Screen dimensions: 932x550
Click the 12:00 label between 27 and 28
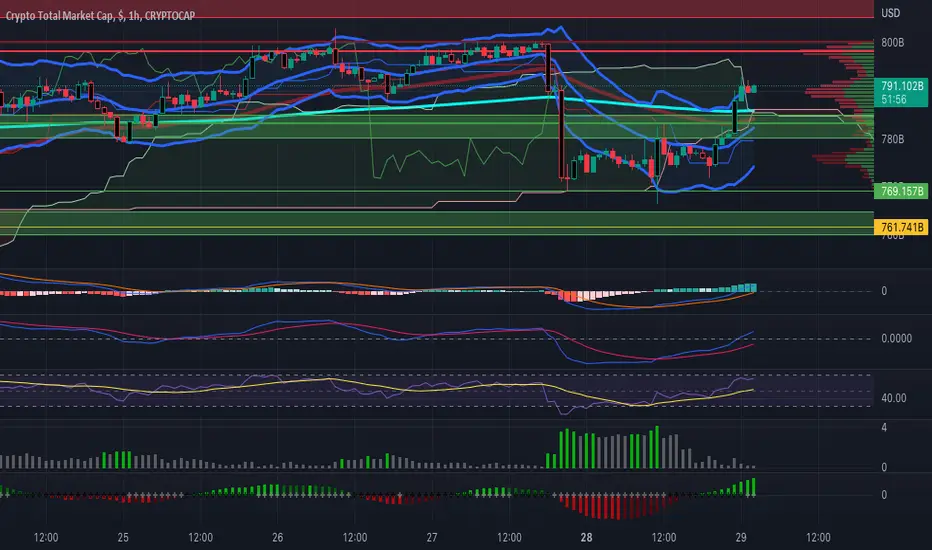click(509, 538)
